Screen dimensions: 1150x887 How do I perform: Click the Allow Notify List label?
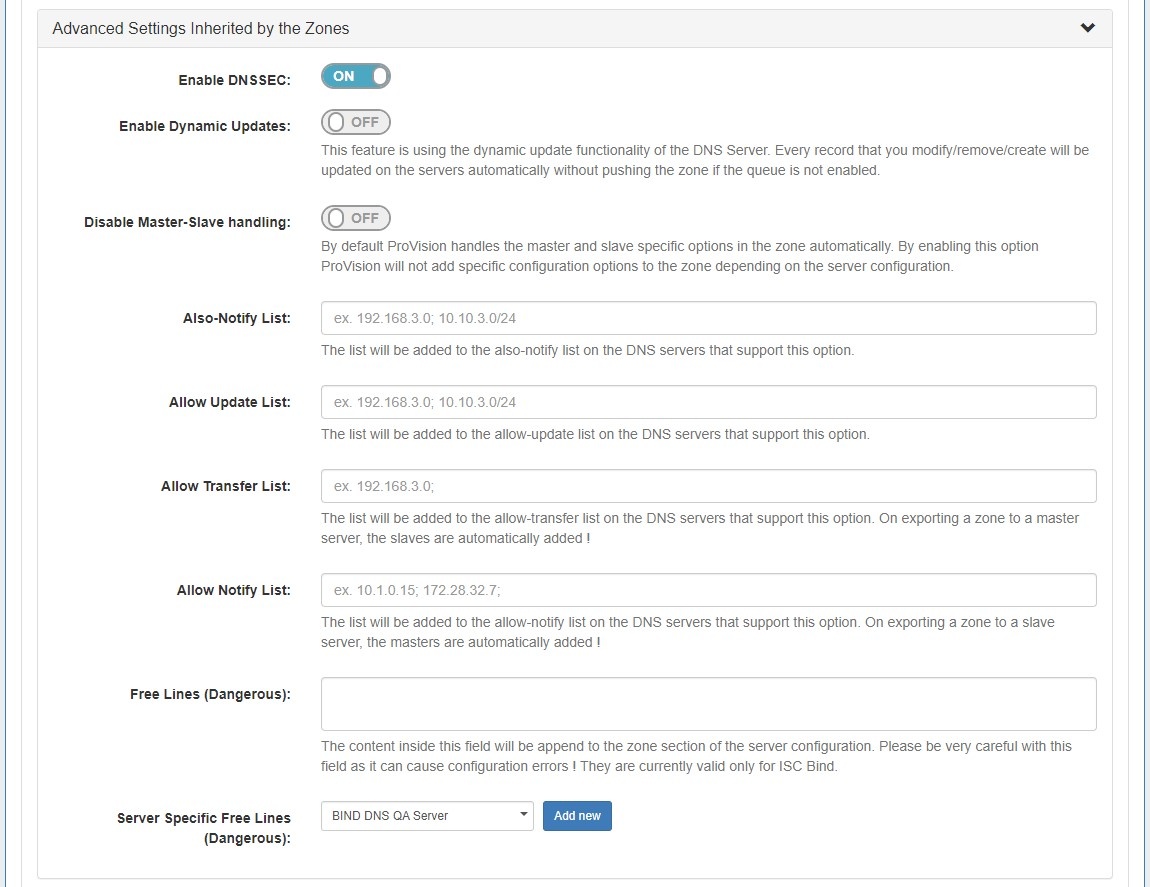(x=233, y=590)
